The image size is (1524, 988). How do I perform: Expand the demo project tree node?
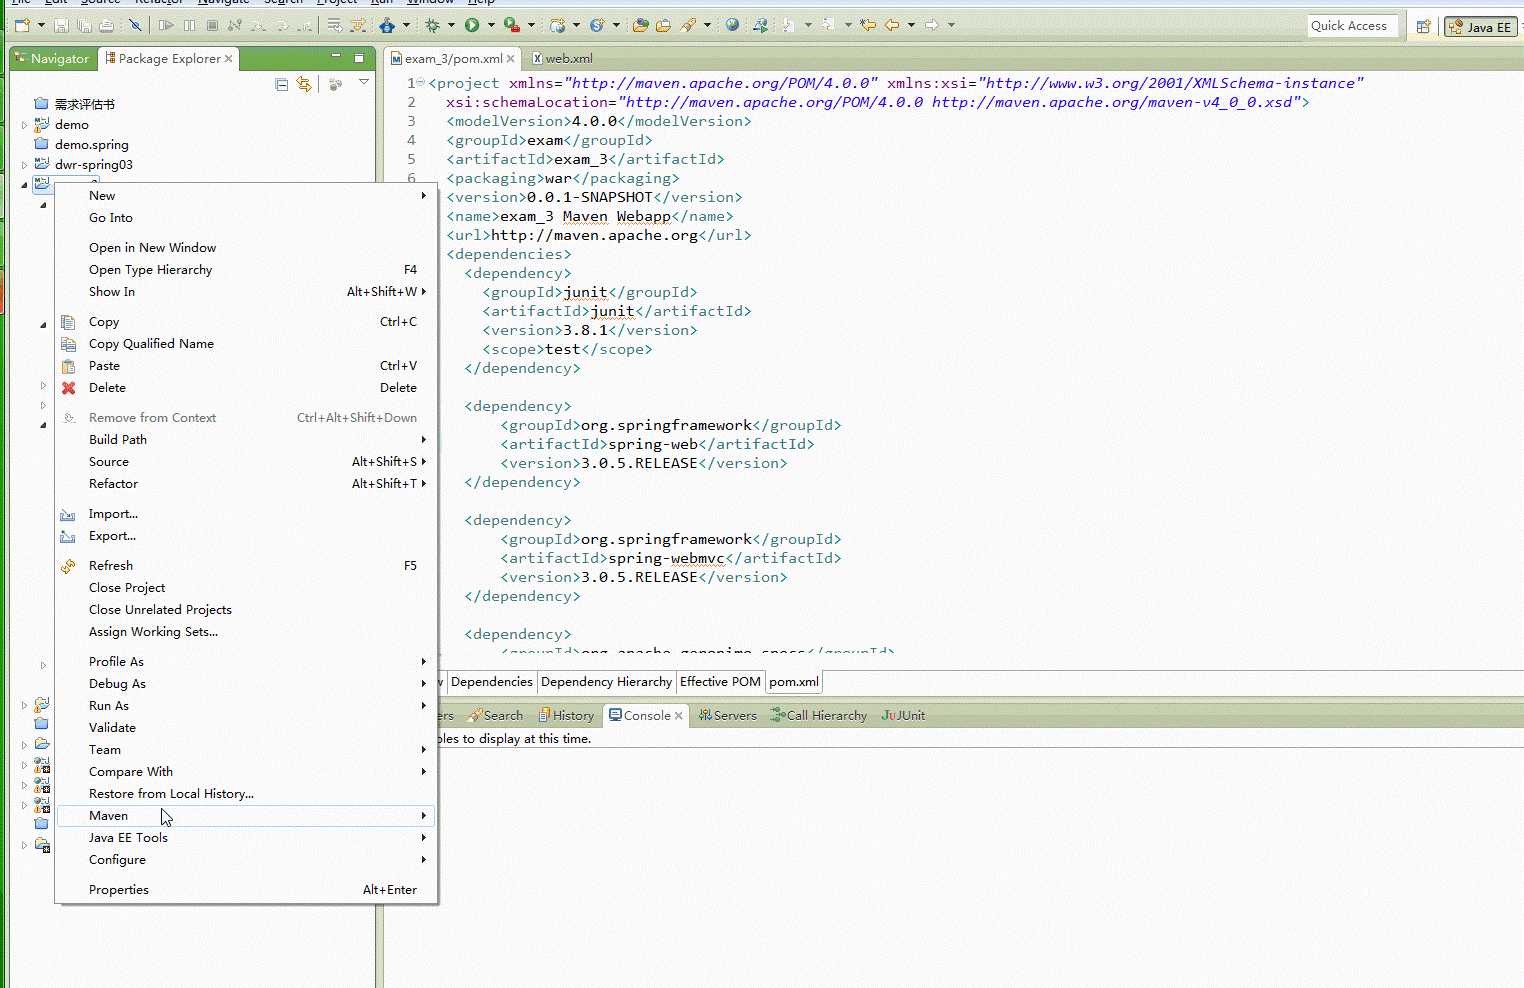[x=25, y=125]
